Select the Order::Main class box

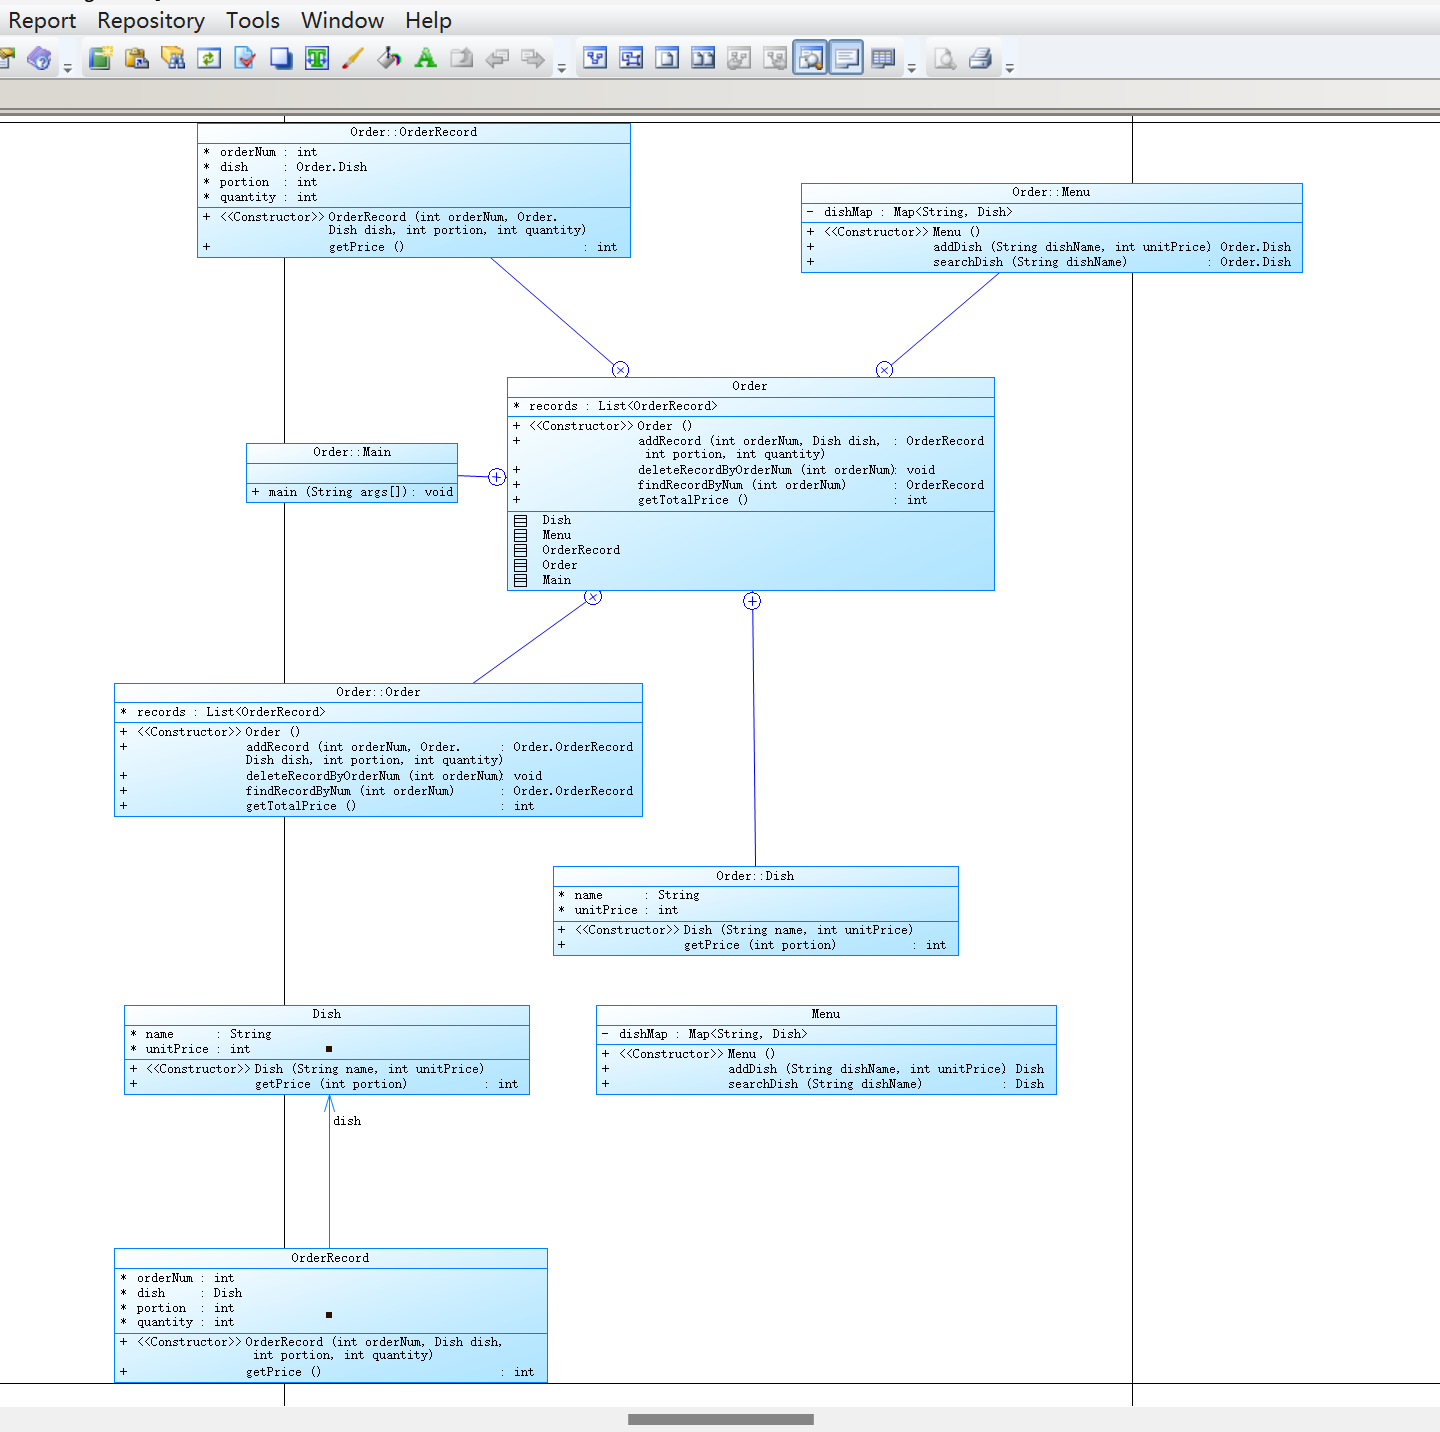coord(352,473)
